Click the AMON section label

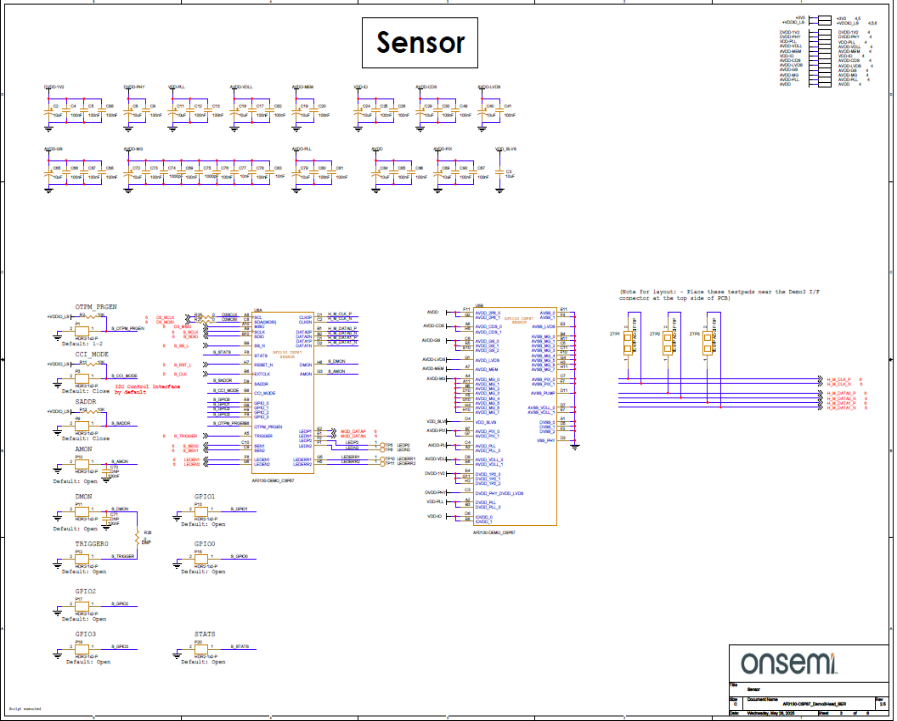(x=84, y=450)
